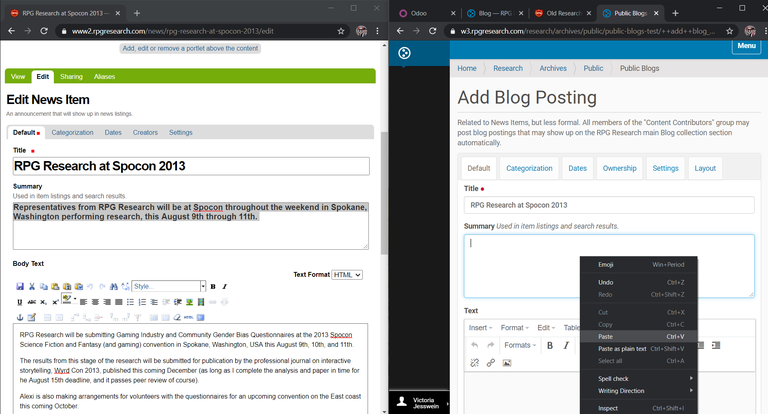The image size is (768, 414).
Task: Apply strikethrough in the left editor toolbar
Action: (32, 302)
